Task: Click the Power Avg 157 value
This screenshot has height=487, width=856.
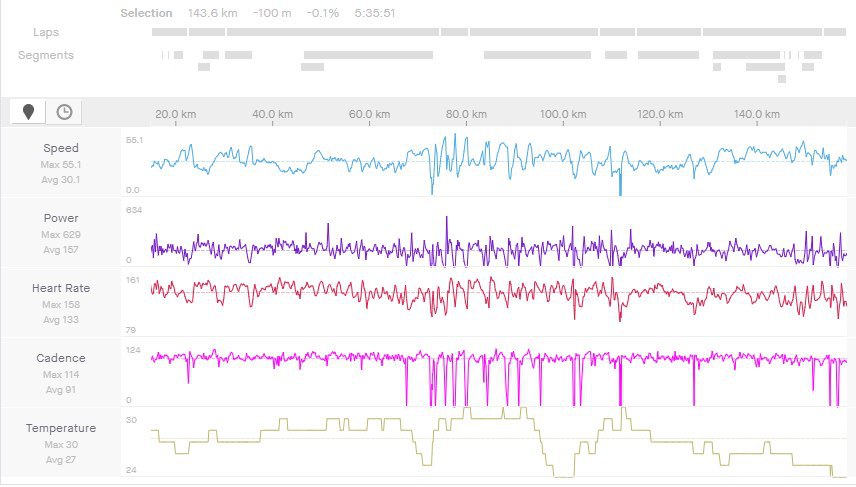Action: (x=61, y=250)
